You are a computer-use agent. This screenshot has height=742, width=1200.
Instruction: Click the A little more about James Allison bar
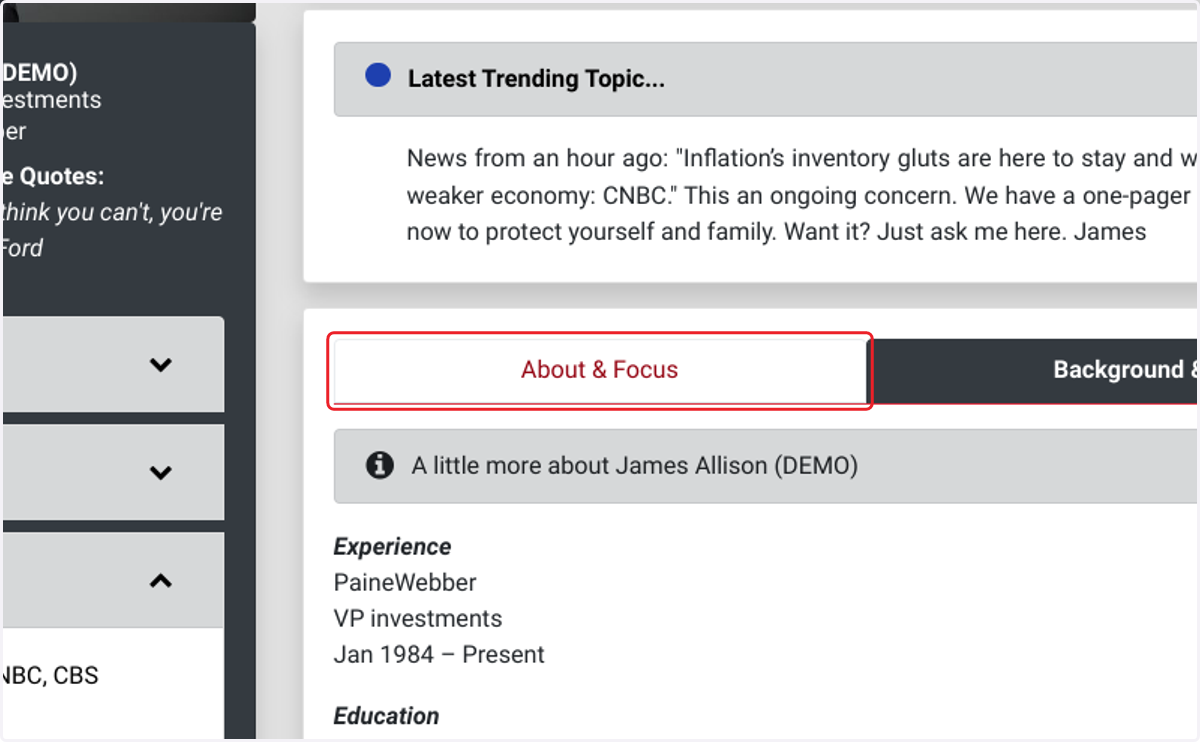coord(766,466)
